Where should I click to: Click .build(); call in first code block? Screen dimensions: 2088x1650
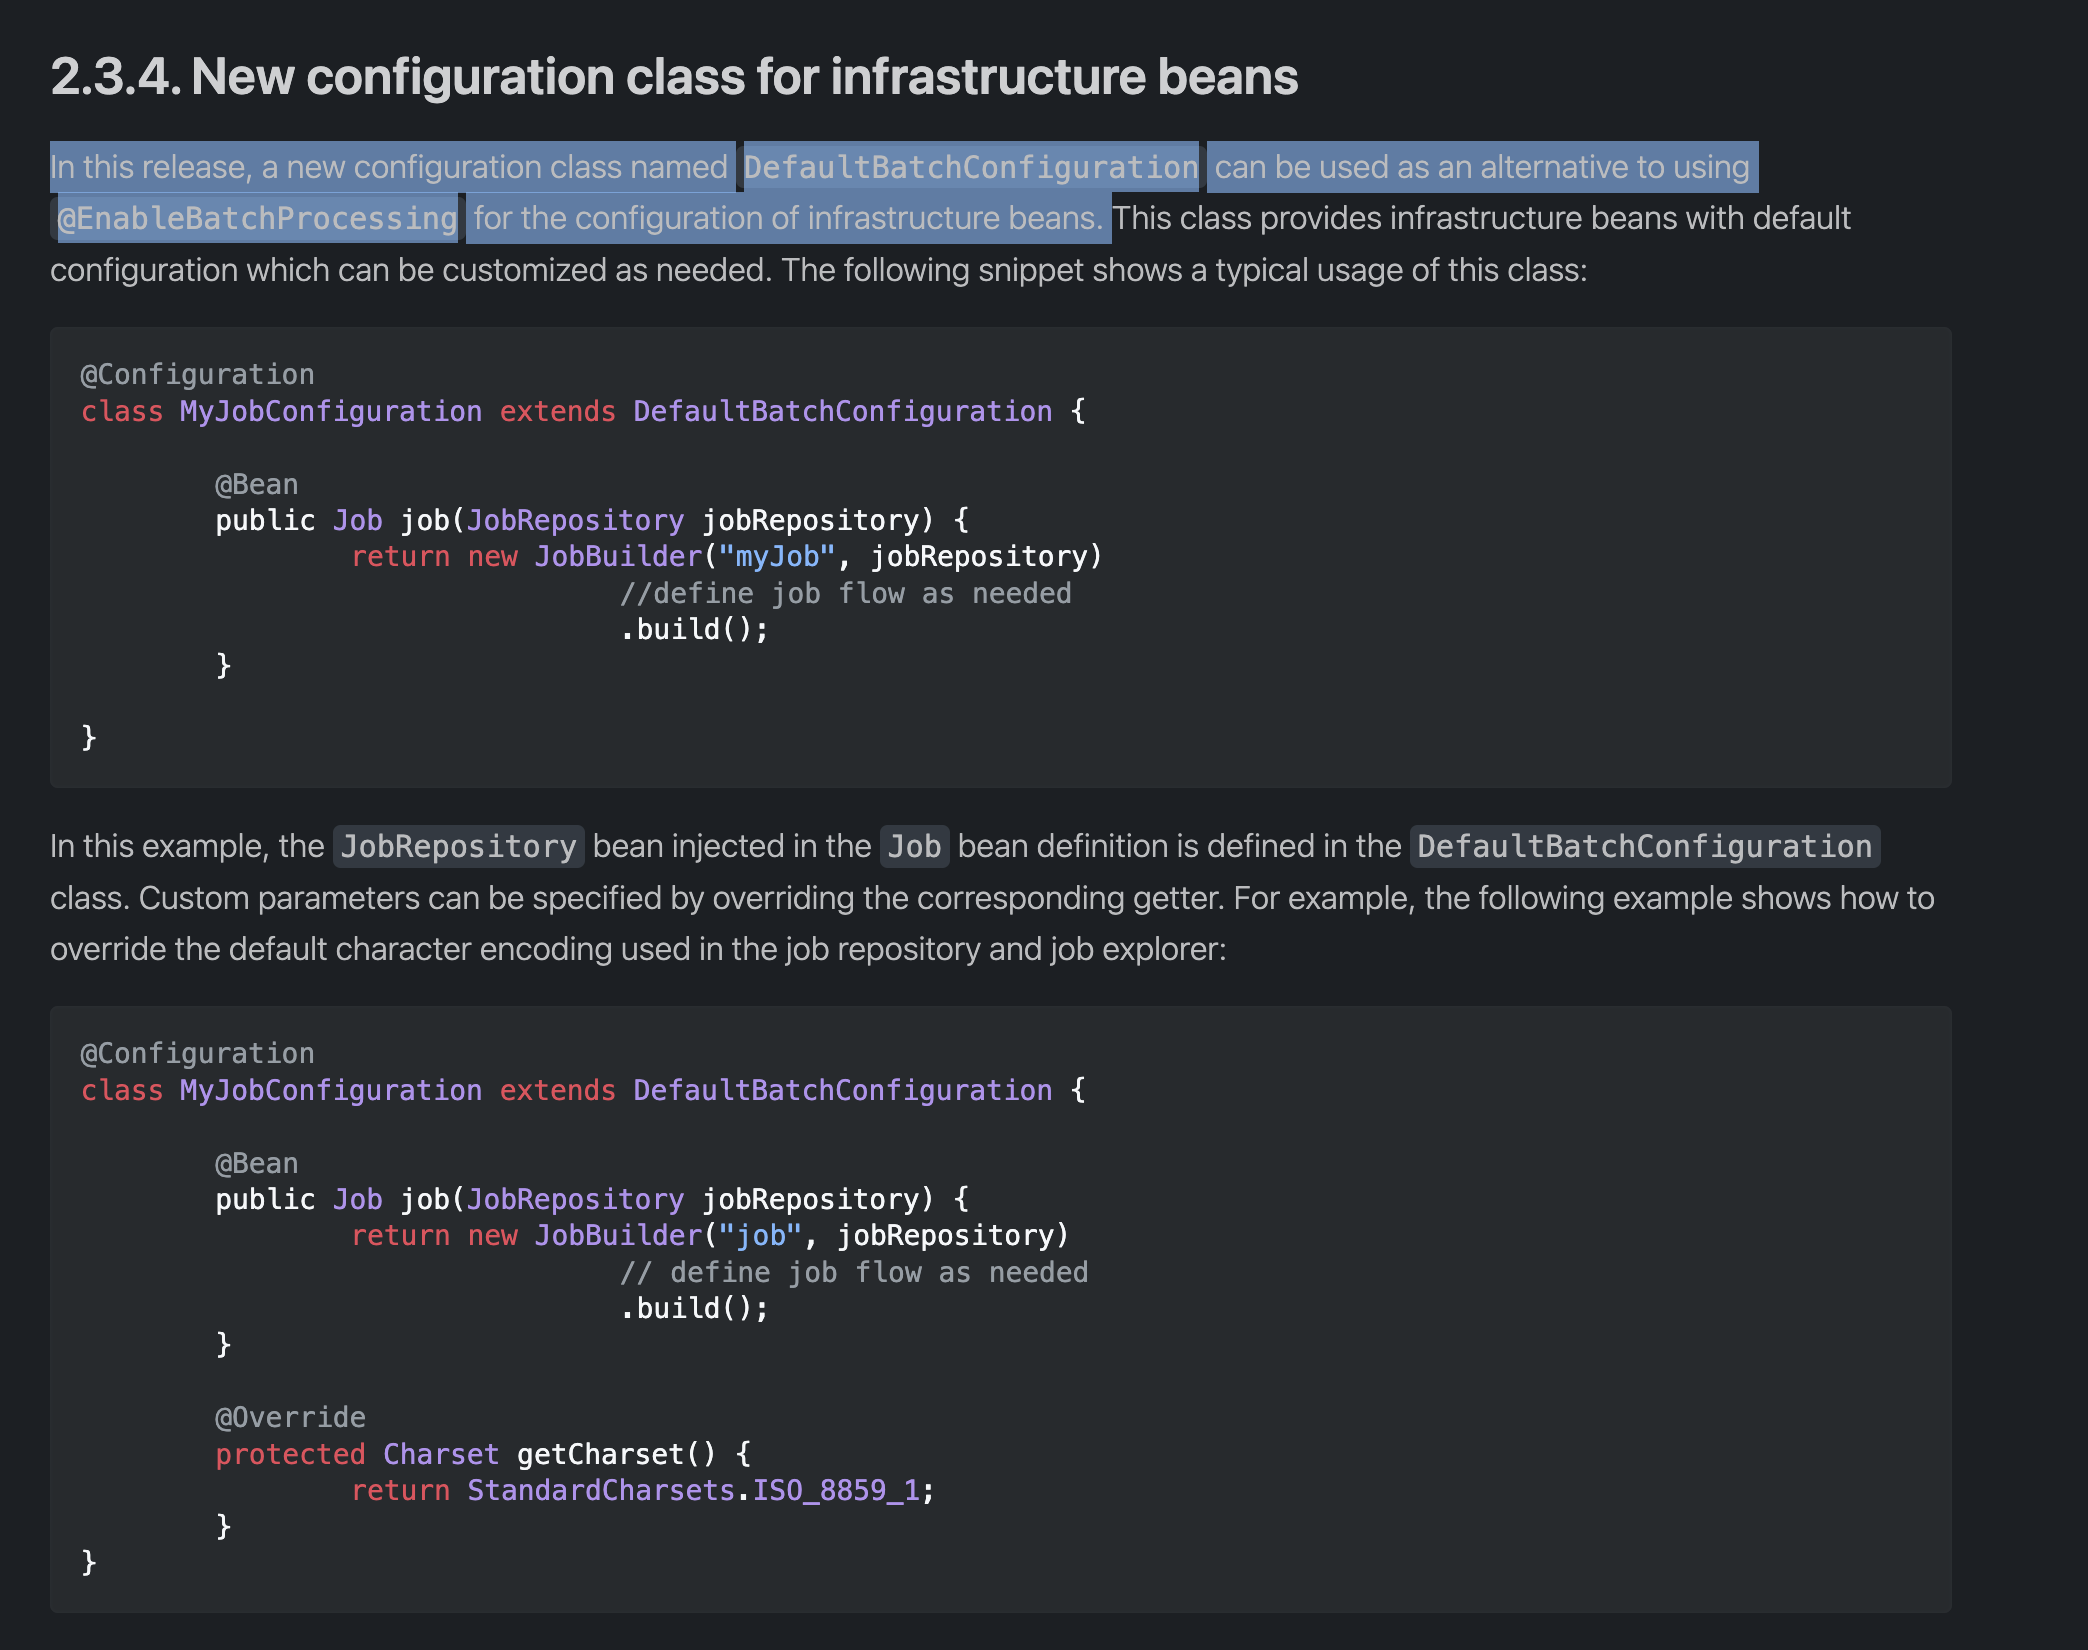(694, 629)
